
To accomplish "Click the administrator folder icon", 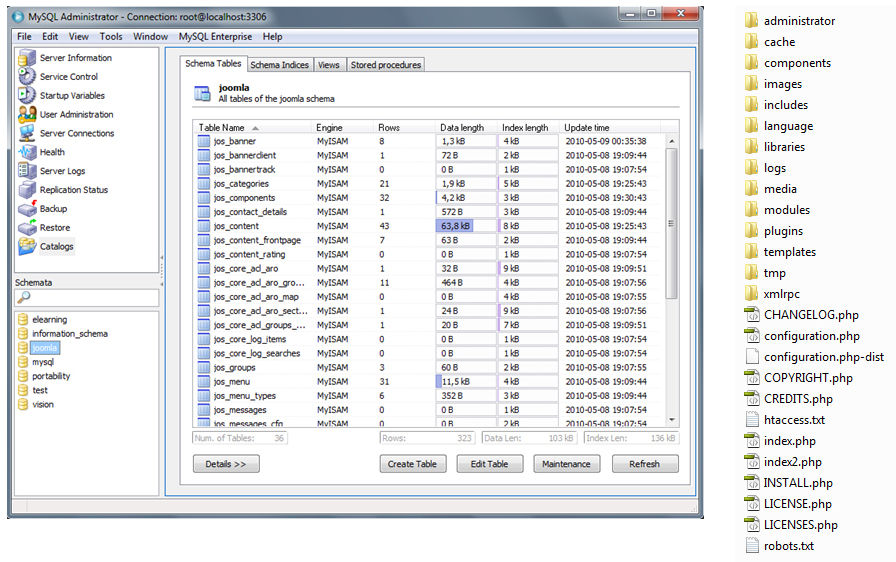I will (751, 21).
